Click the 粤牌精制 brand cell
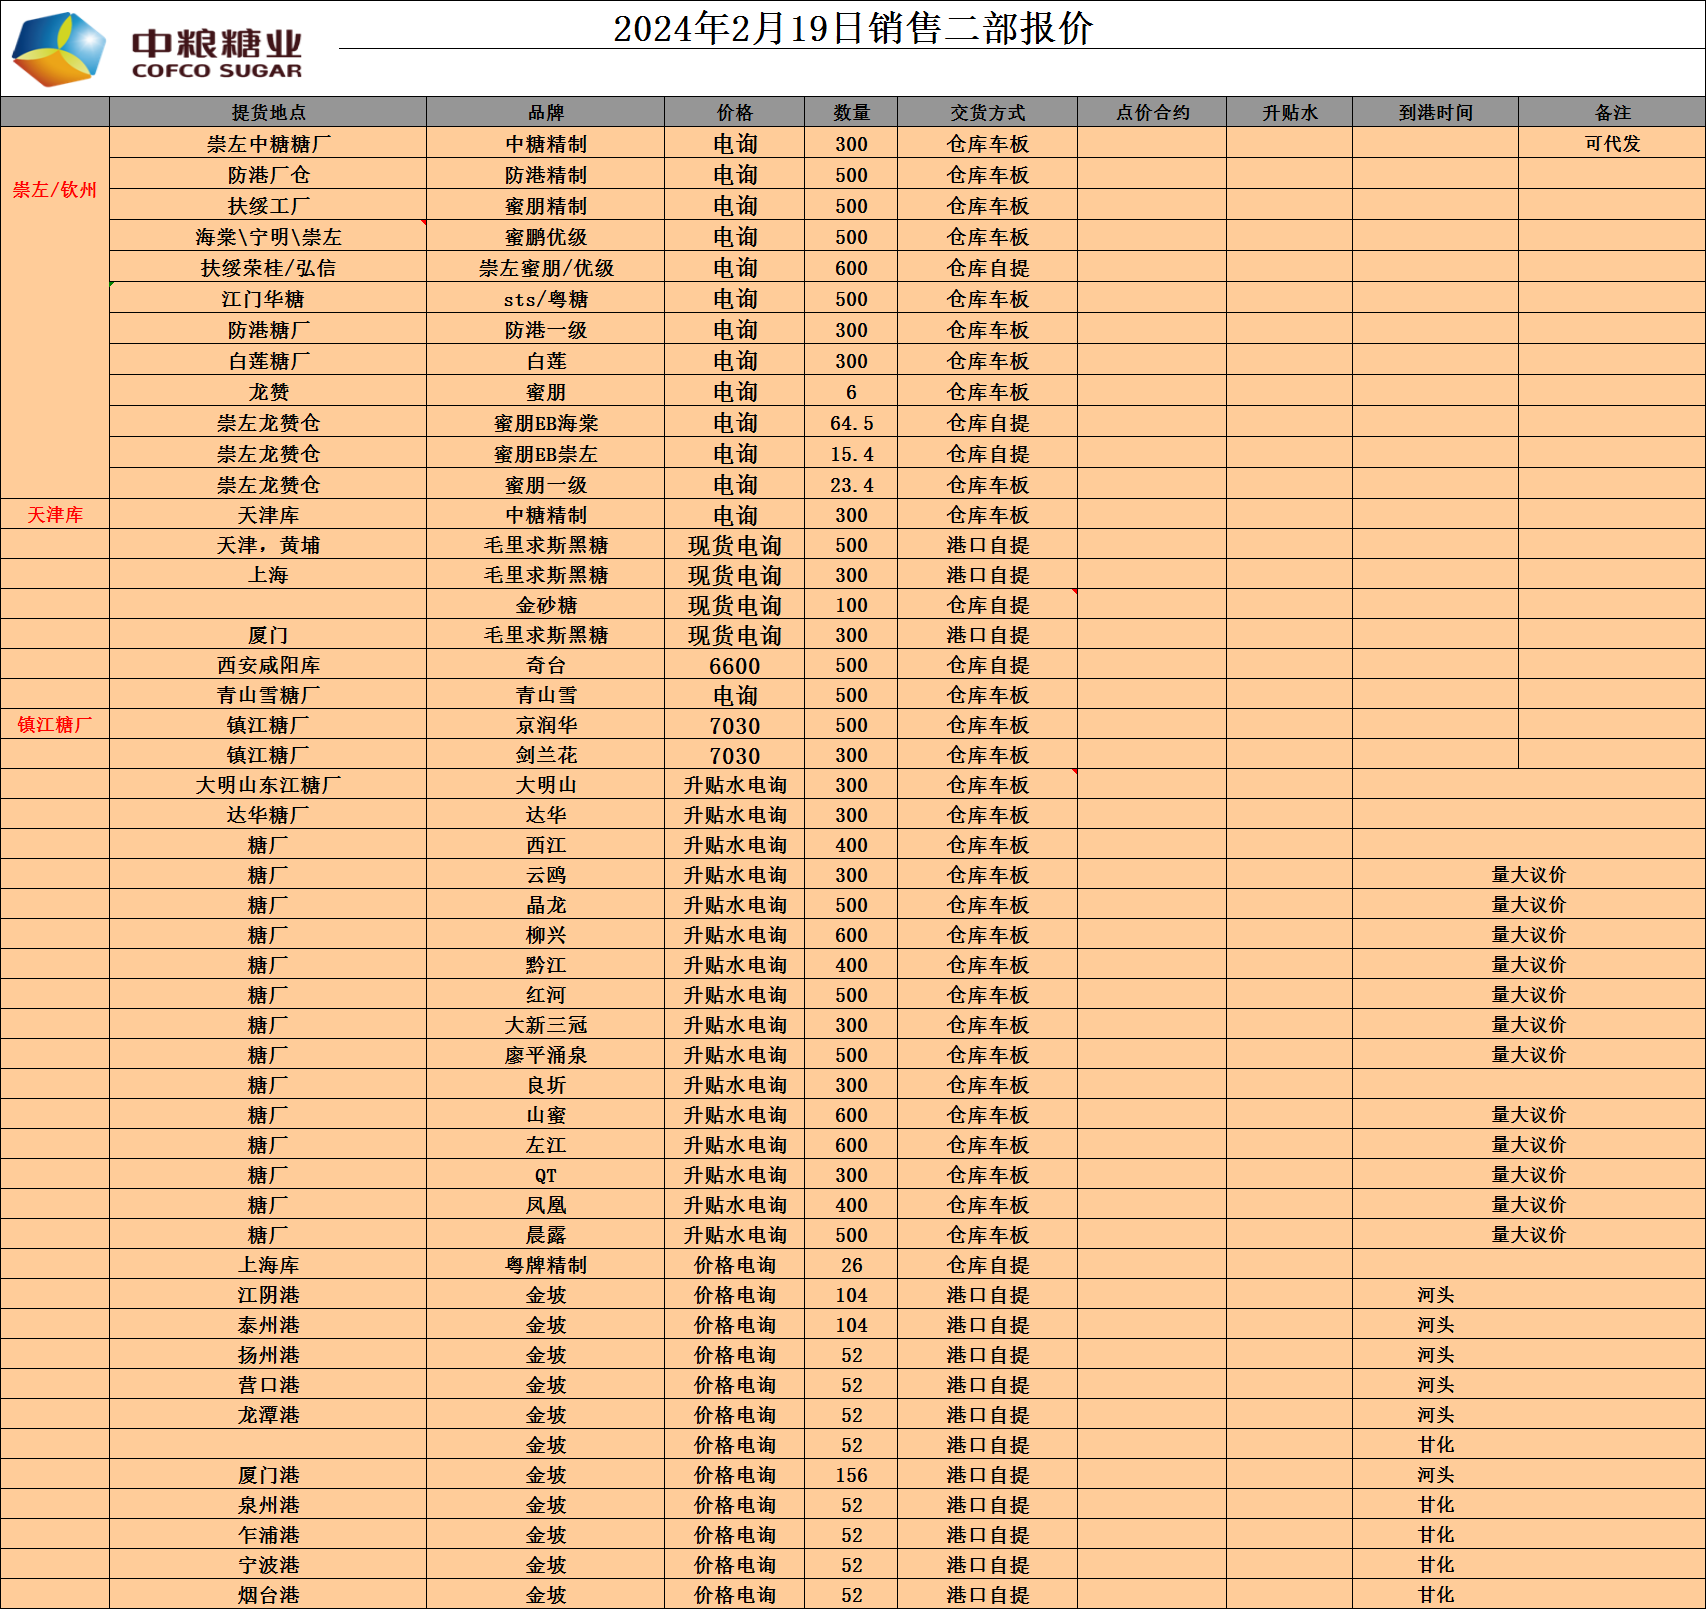 [x=545, y=1265]
